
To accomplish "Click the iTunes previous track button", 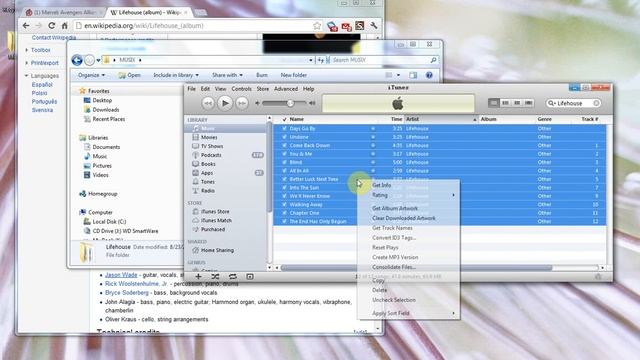I will [x=208, y=103].
